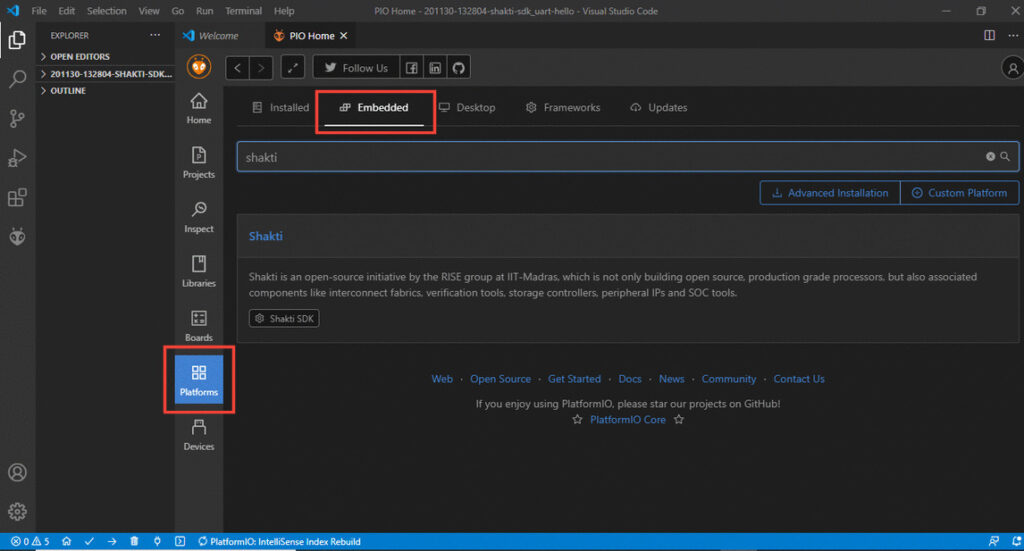Switch to the Updates tab
This screenshot has width=1024, height=551.
point(658,108)
